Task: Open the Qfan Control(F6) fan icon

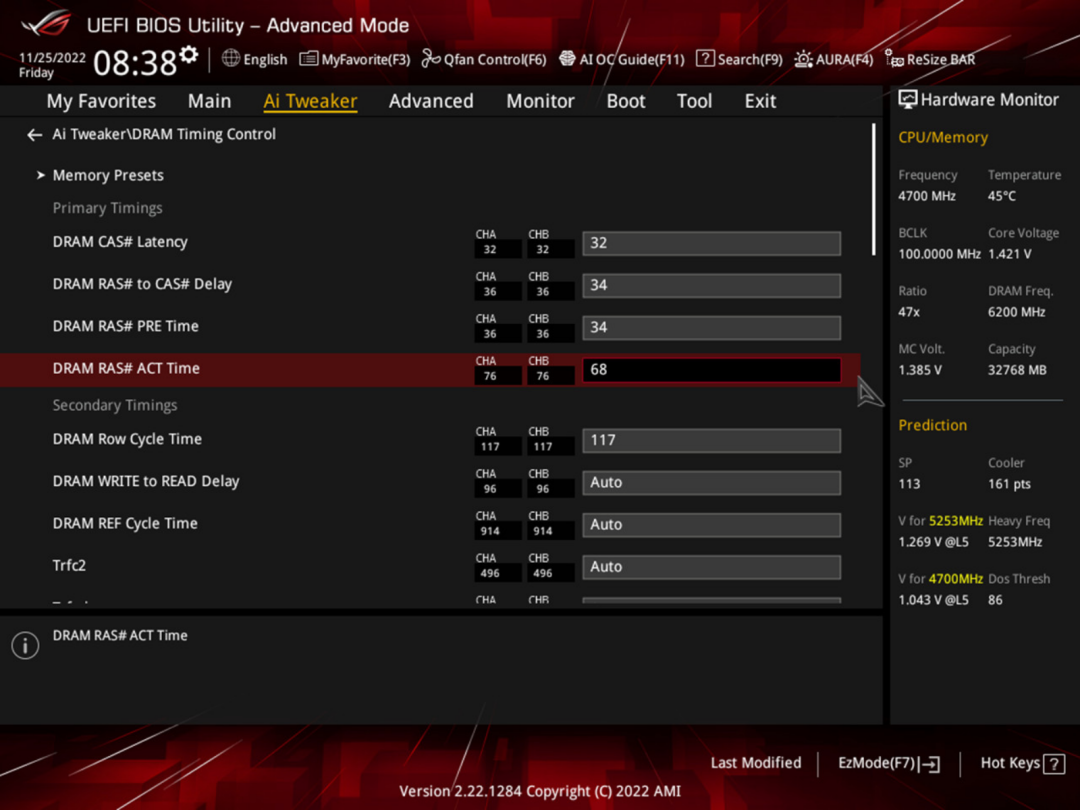Action: tap(430, 59)
